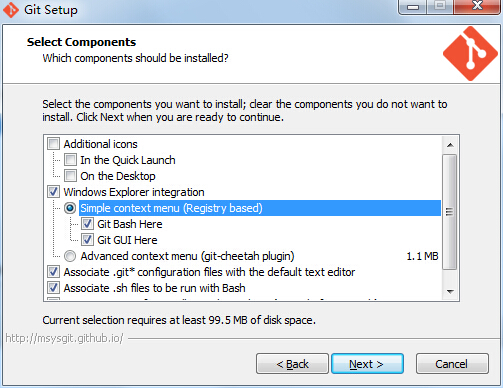This screenshot has height=388, width=503.
Task: Cancel the Git setup
Action: click(x=452, y=364)
